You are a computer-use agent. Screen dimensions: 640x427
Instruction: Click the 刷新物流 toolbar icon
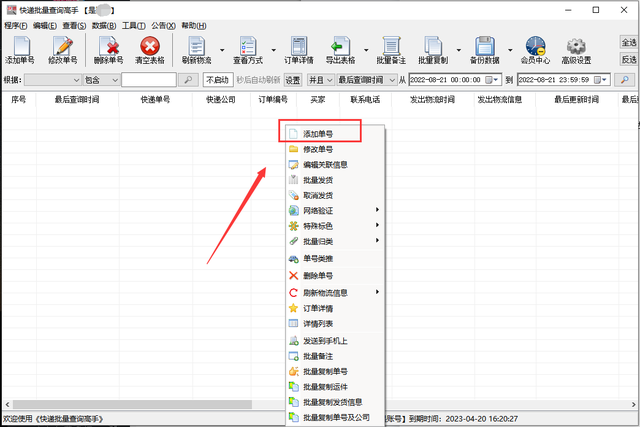[197, 50]
